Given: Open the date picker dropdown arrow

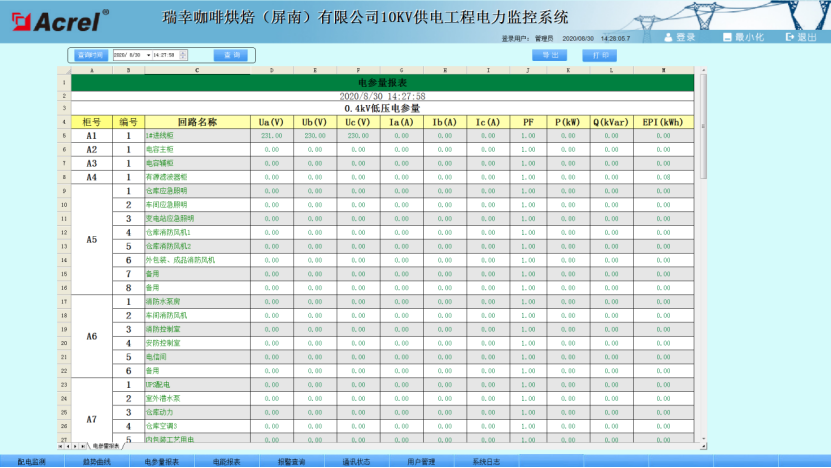Looking at the screenshot, I should click(148, 55).
